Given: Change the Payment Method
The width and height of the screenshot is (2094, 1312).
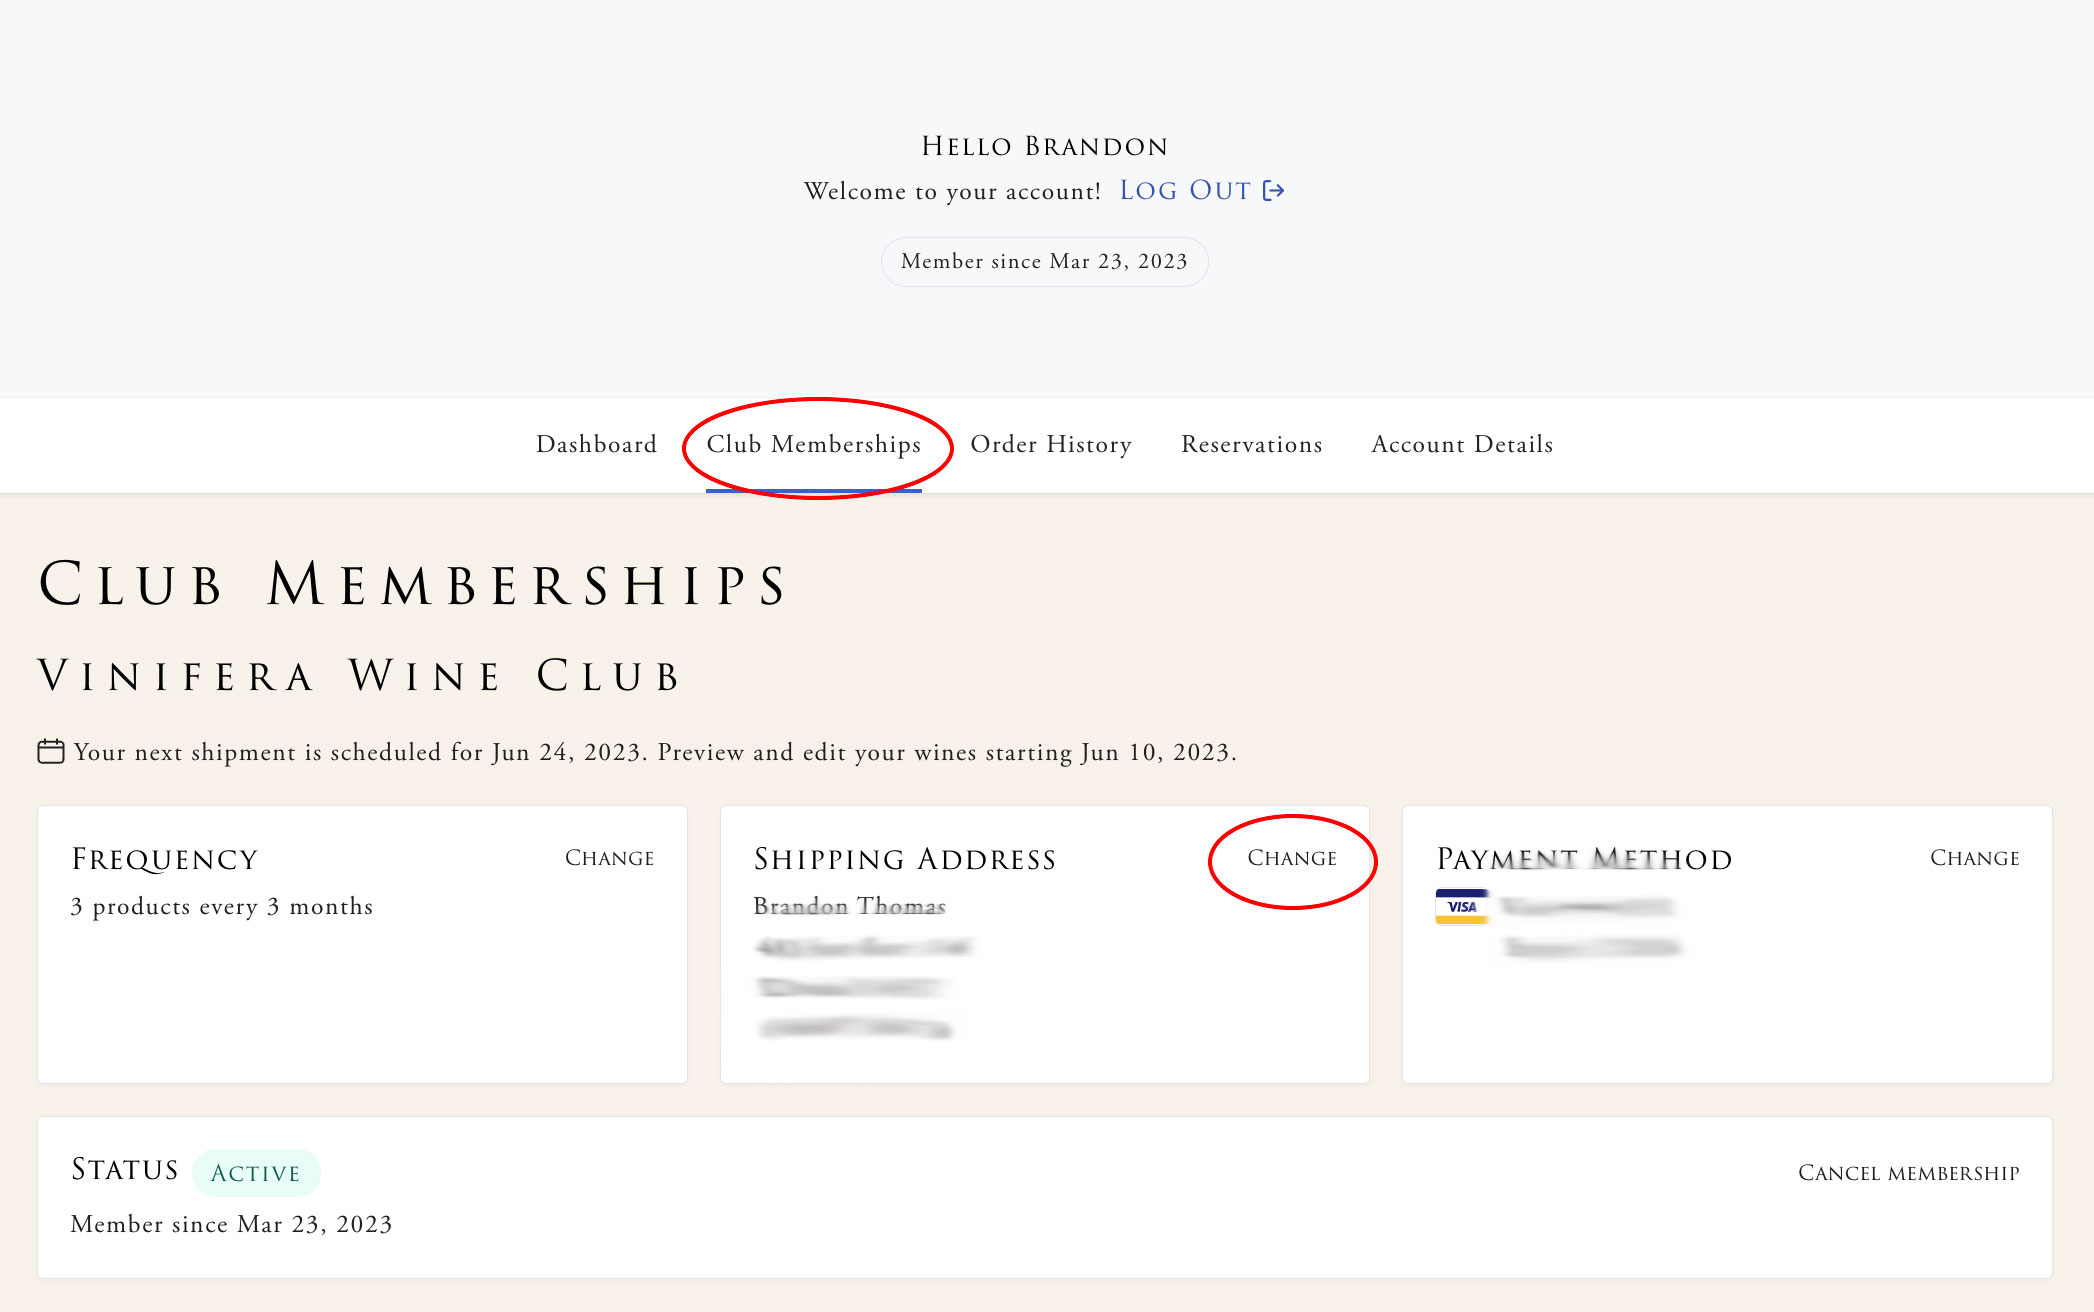Looking at the screenshot, I should pos(1975,858).
